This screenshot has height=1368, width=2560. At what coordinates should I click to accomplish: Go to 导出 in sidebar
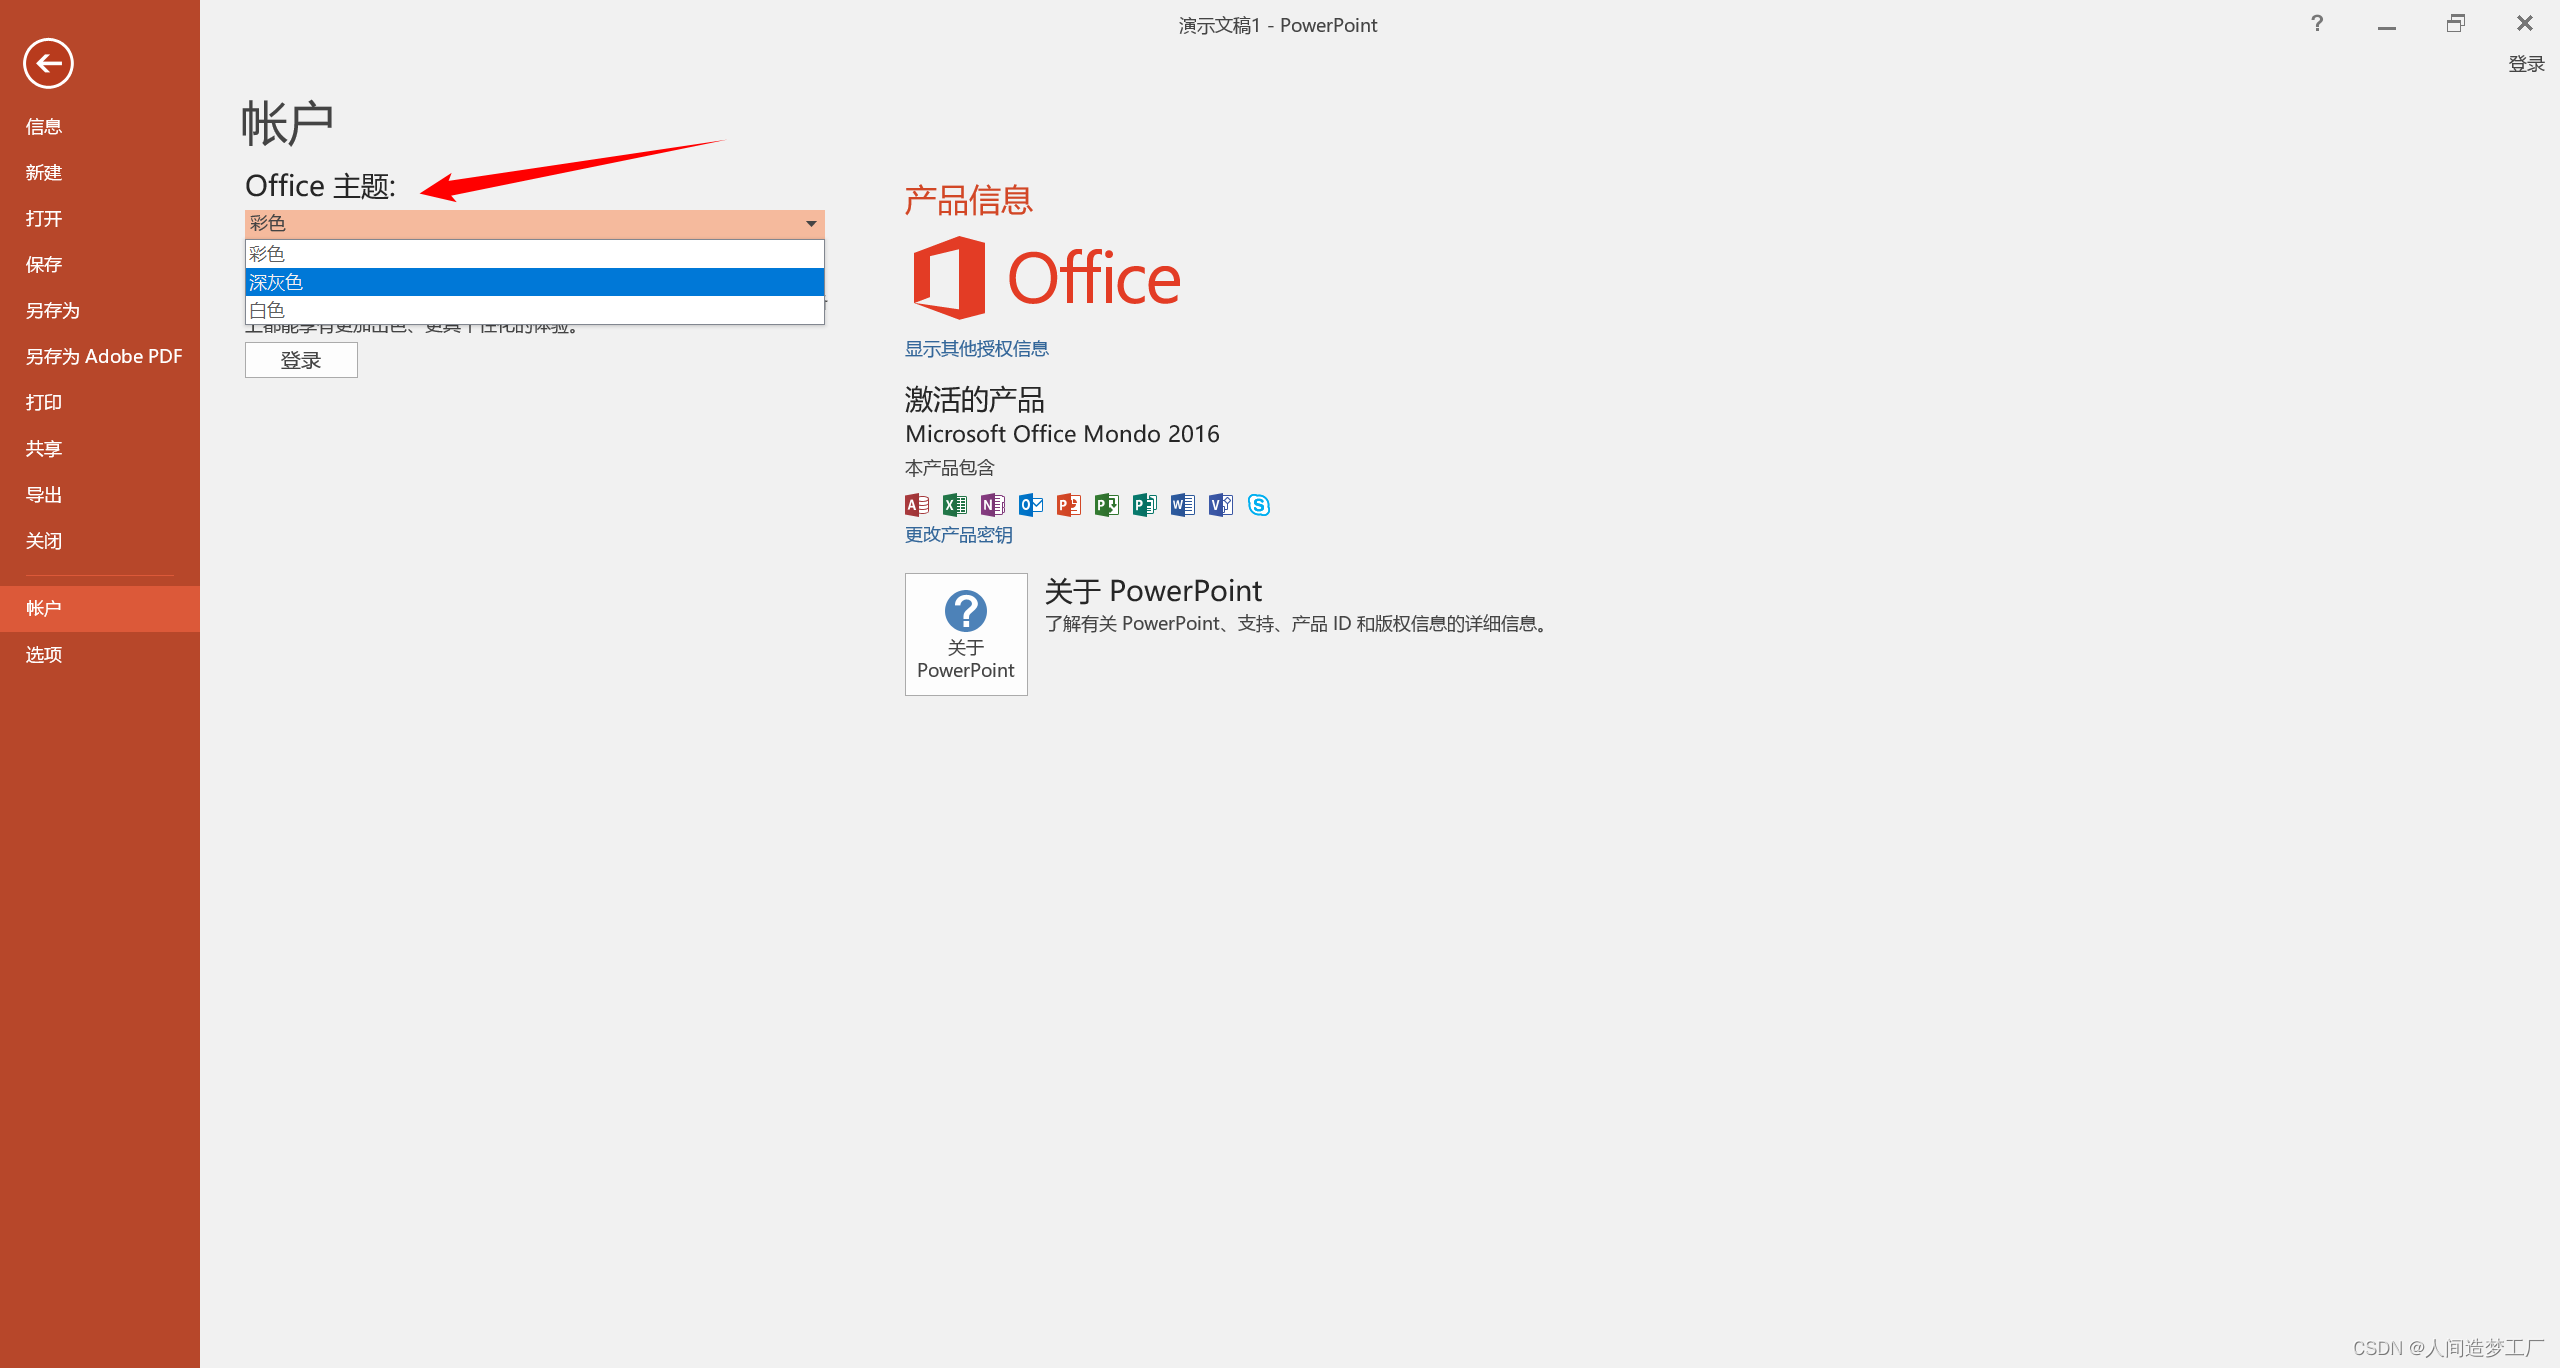click(44, 494)
